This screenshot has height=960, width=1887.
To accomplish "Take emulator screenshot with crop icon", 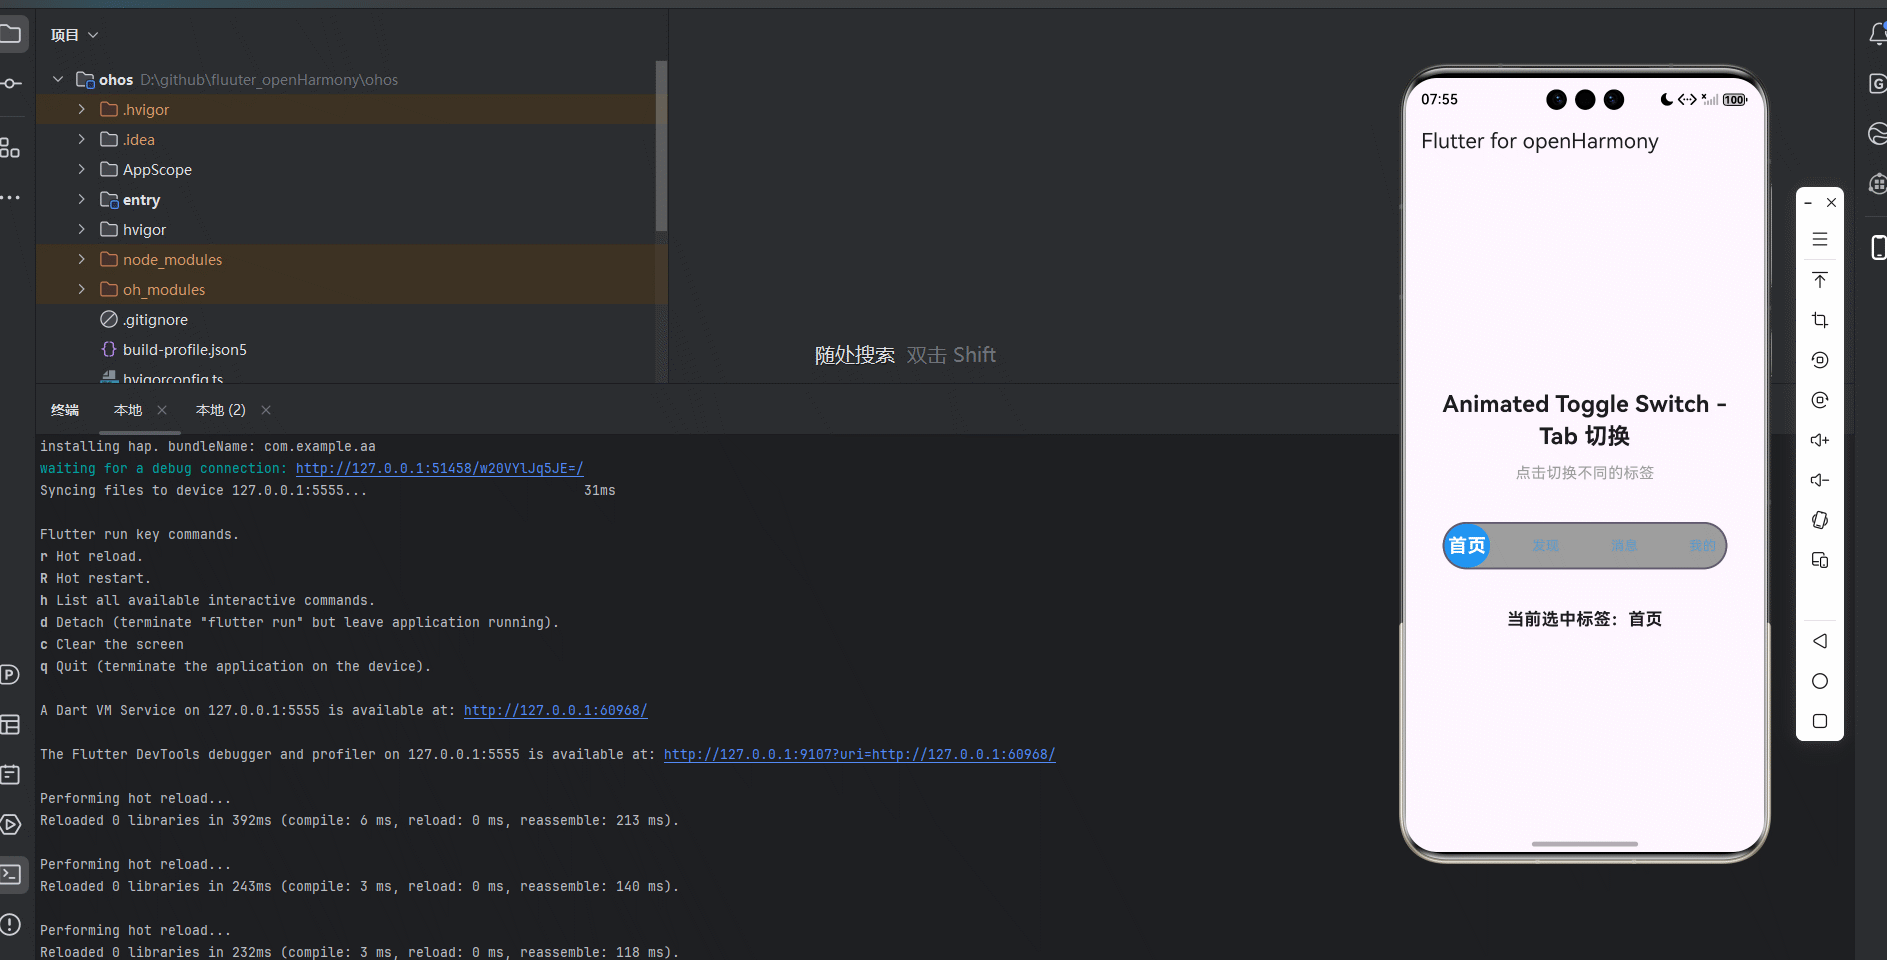I will [1820, 320].
